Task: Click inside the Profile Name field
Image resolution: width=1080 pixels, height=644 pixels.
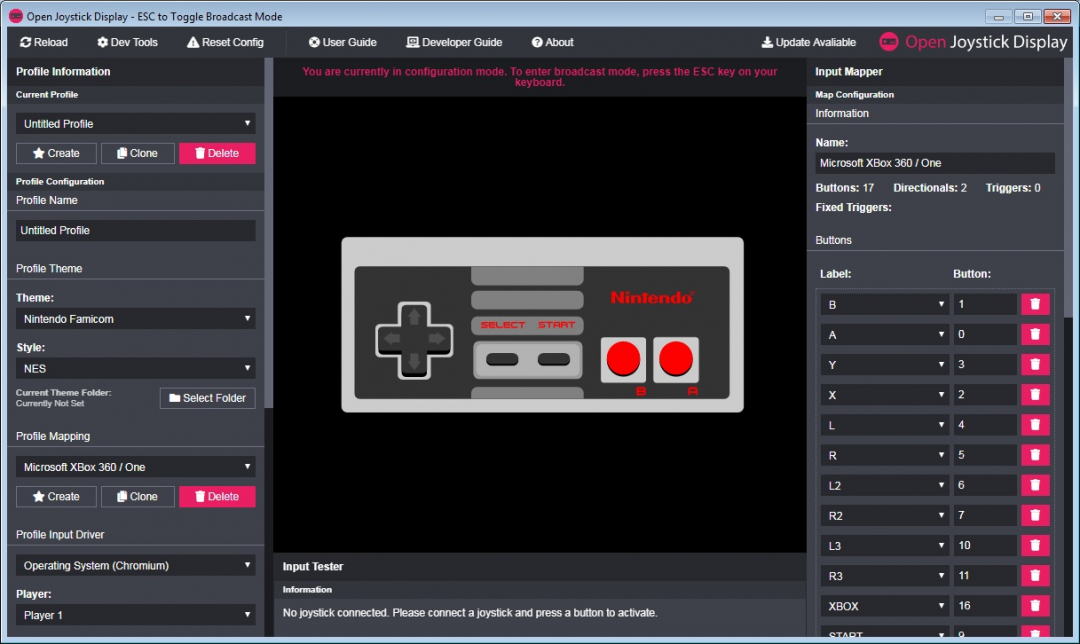Action: [x=135, y=230]
